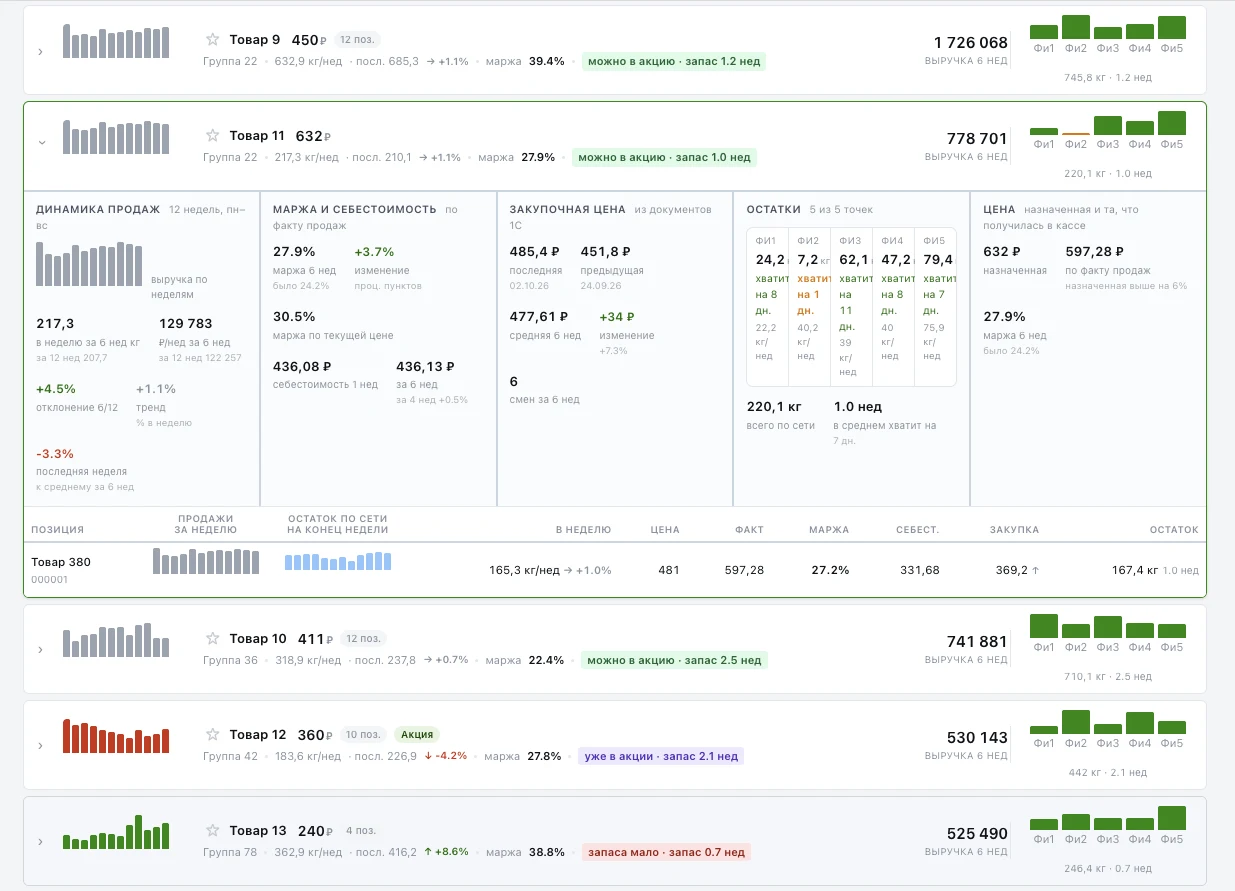The image size is (1235, 891).
Task: Open the "12 поз." badge of Товар 9
Action: click(359, 40)
